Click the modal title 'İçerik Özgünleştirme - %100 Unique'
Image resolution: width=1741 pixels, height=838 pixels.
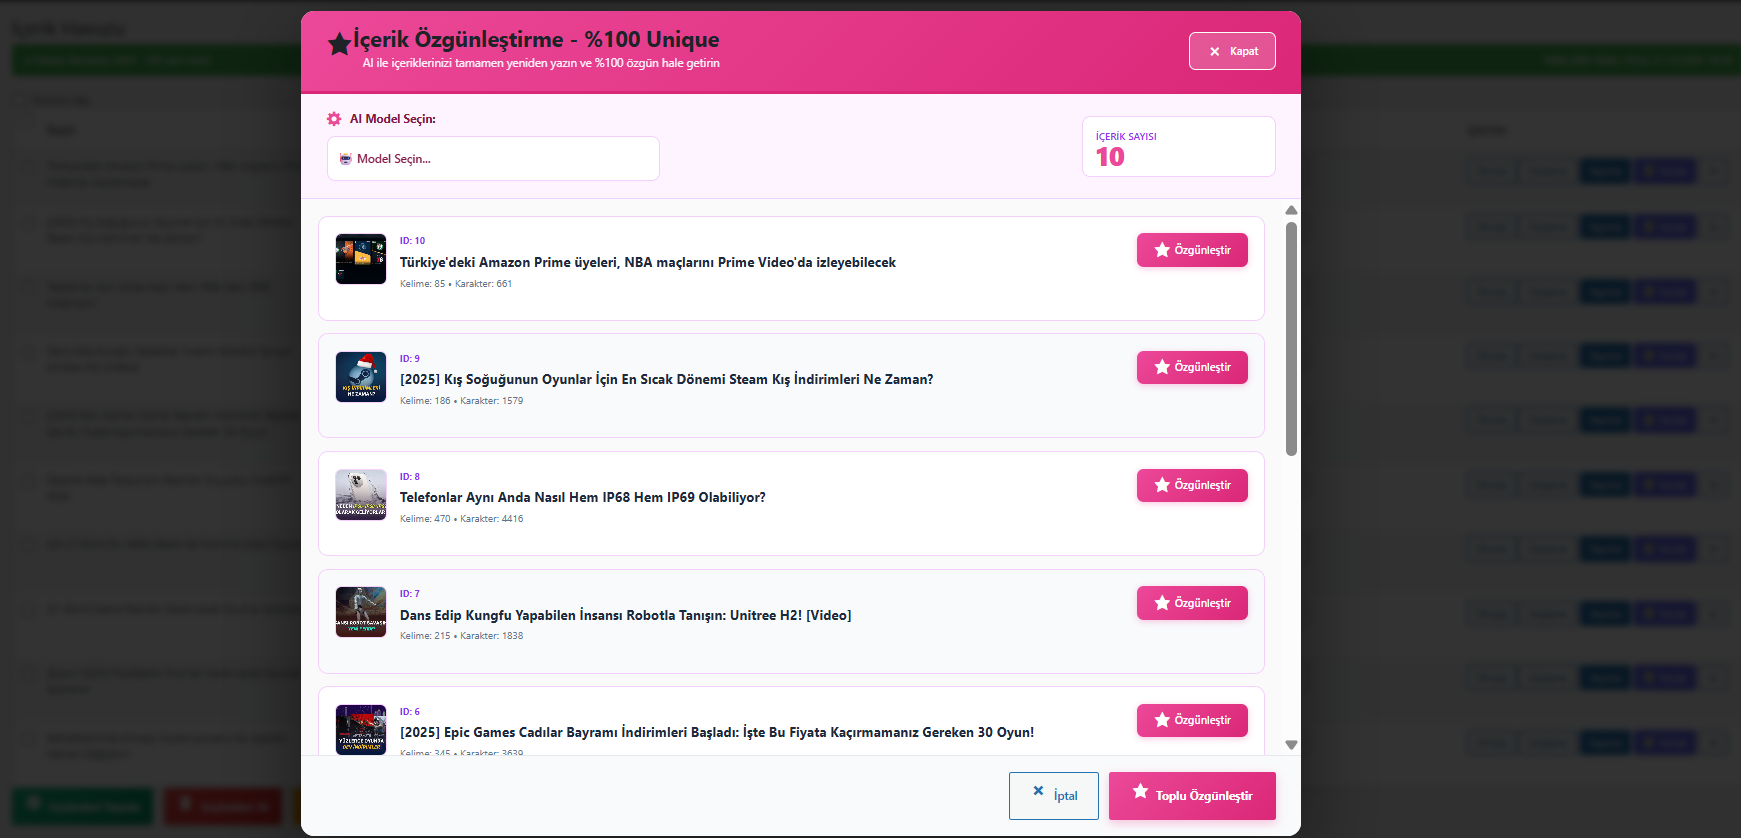(x=536, y=39)
